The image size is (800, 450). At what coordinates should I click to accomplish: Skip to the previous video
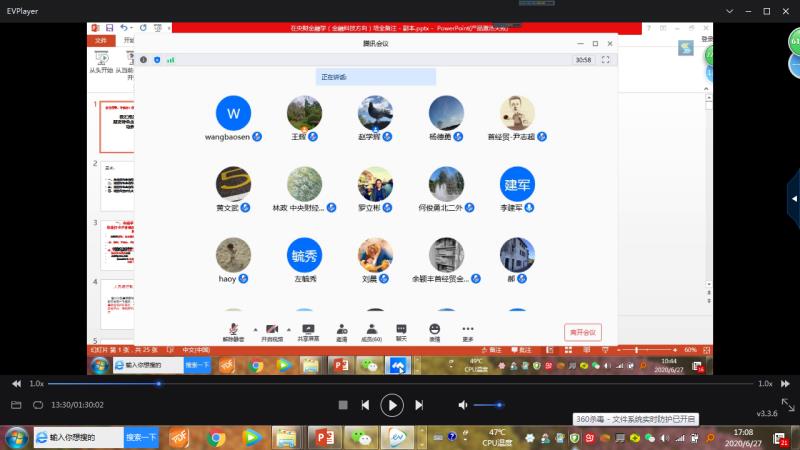pos(366,405)
